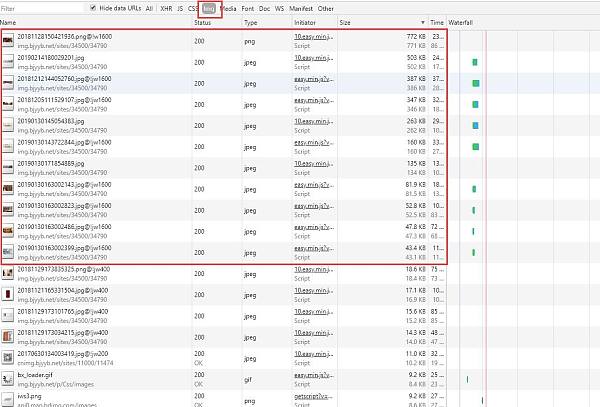
Task: Click the ivs3.png file thumbnail icon
Action: 9,399
